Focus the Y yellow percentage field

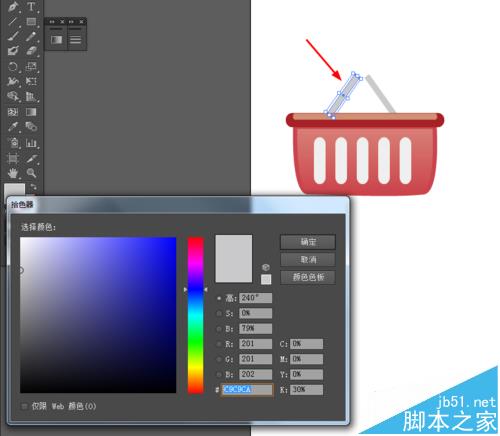[306, 374]
